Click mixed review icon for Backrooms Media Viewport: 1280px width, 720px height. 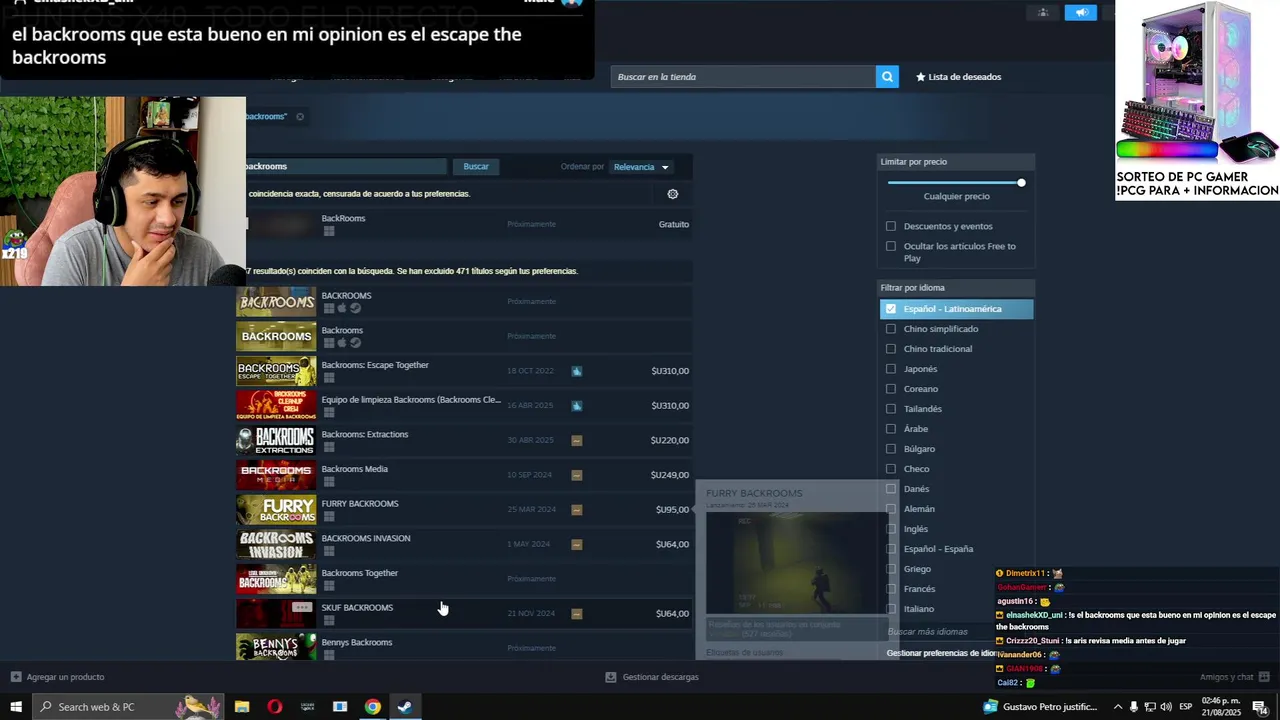point(577,475)
